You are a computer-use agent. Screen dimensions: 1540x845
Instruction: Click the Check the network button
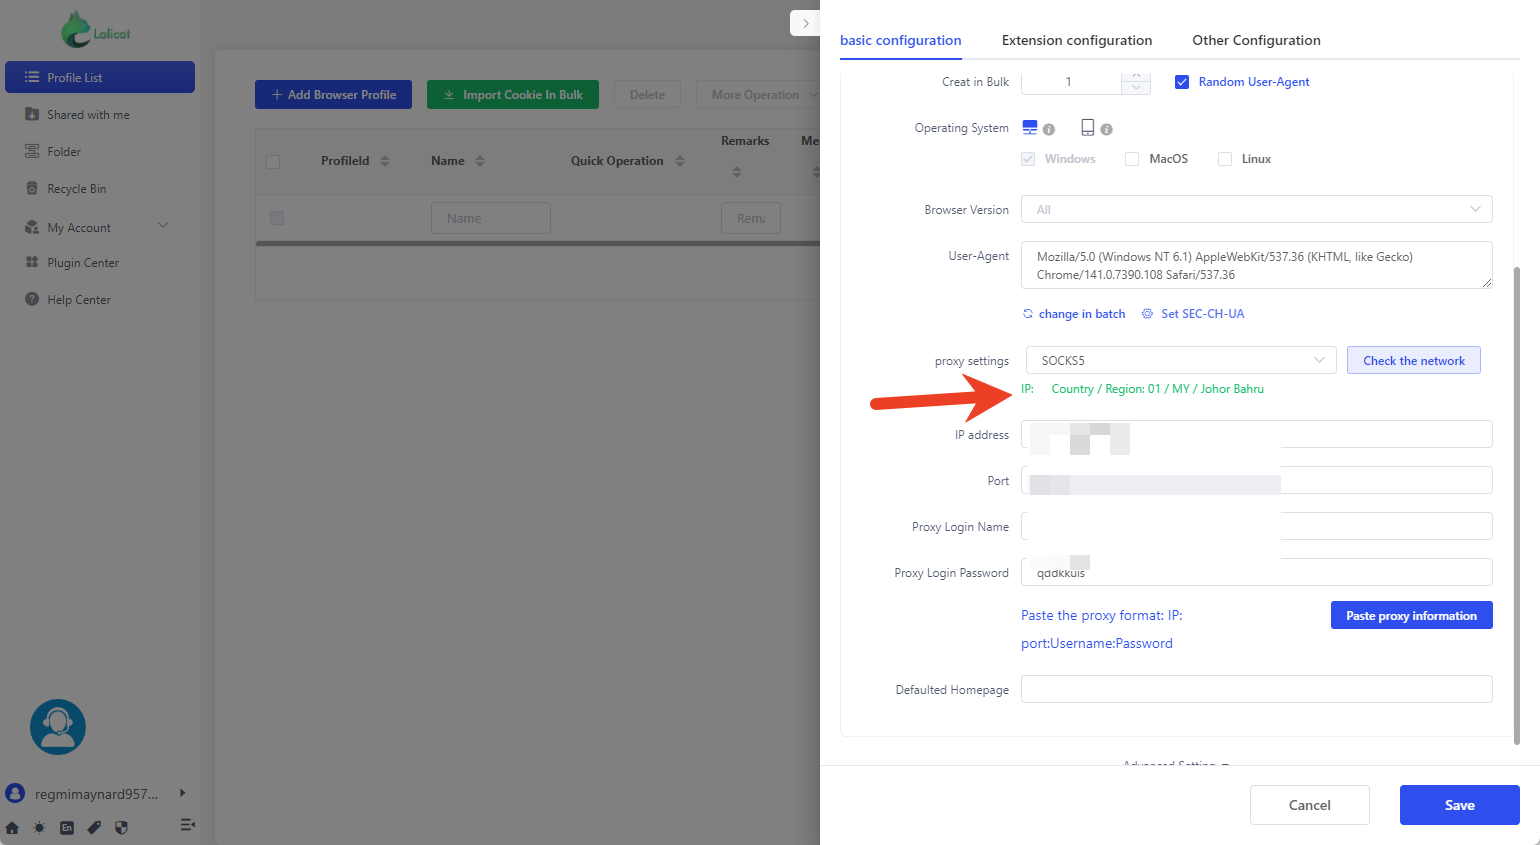point(1413,360)
